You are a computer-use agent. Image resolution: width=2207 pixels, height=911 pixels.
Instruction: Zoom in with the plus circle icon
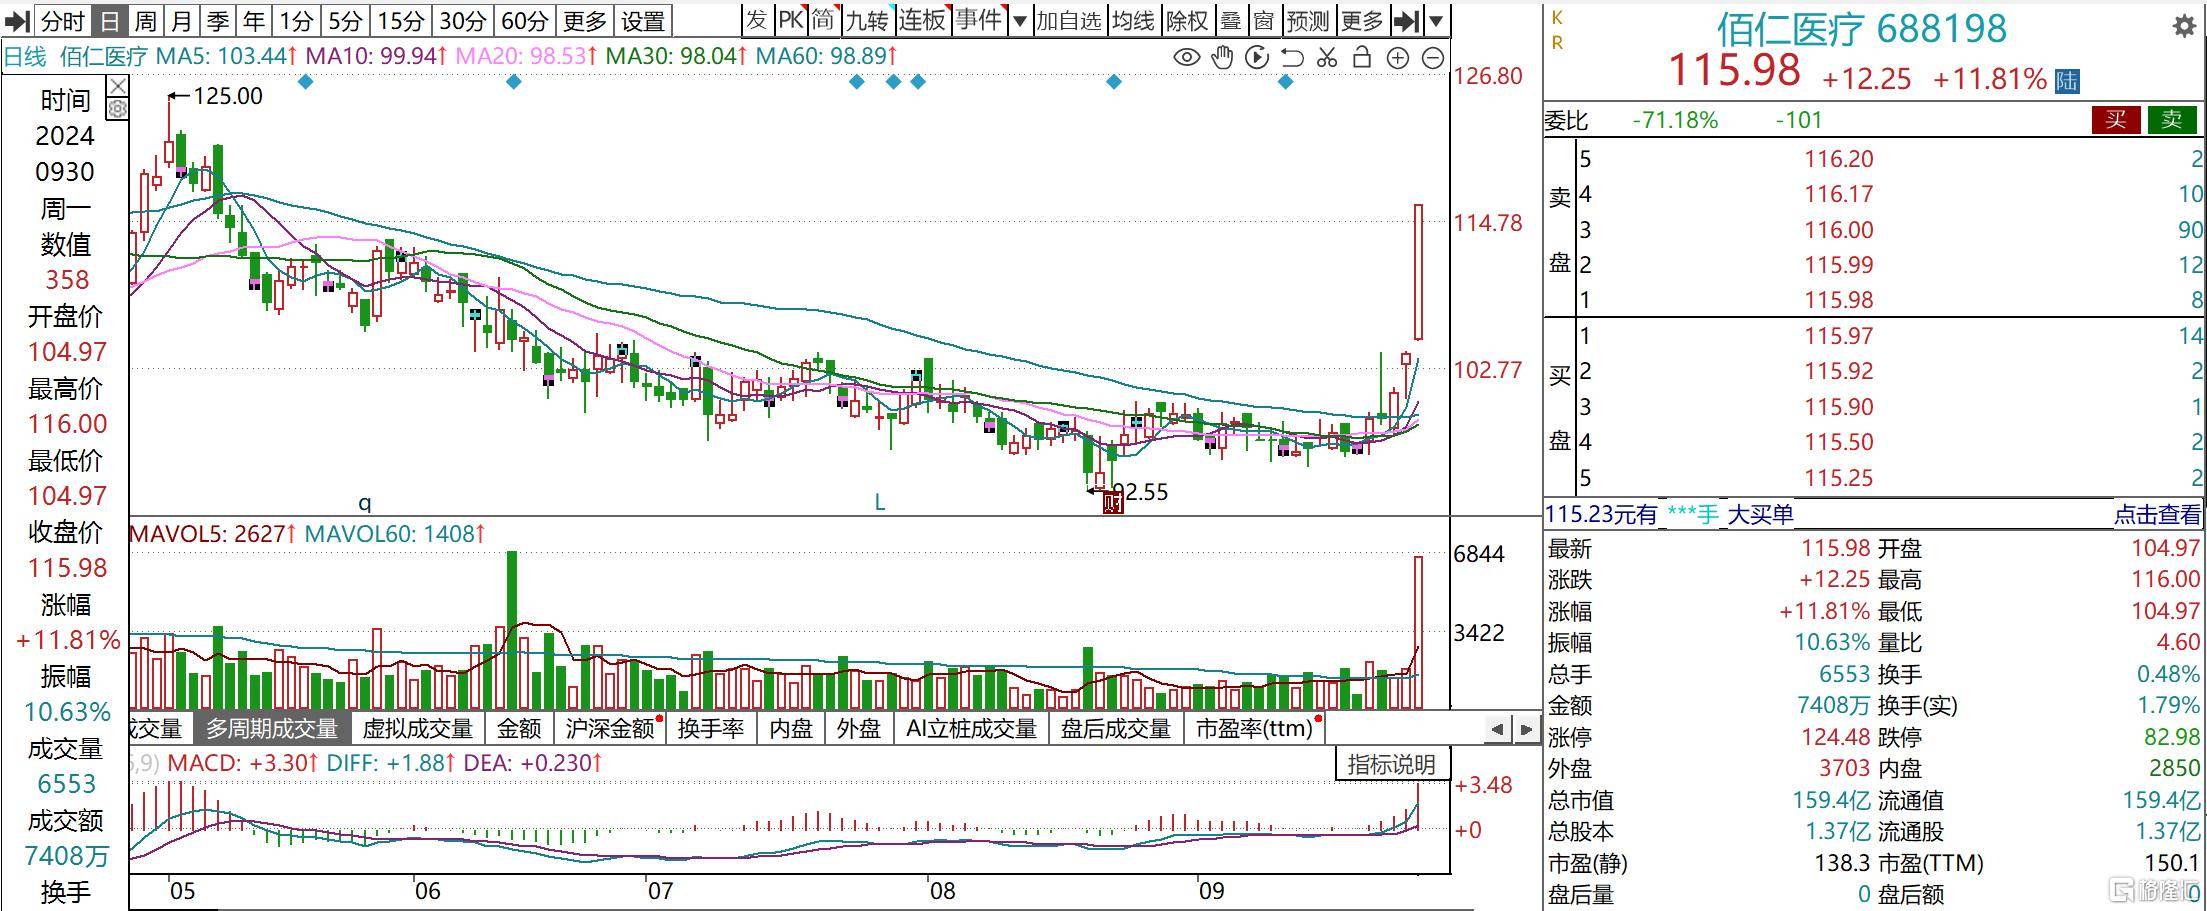coord(1398,58)
